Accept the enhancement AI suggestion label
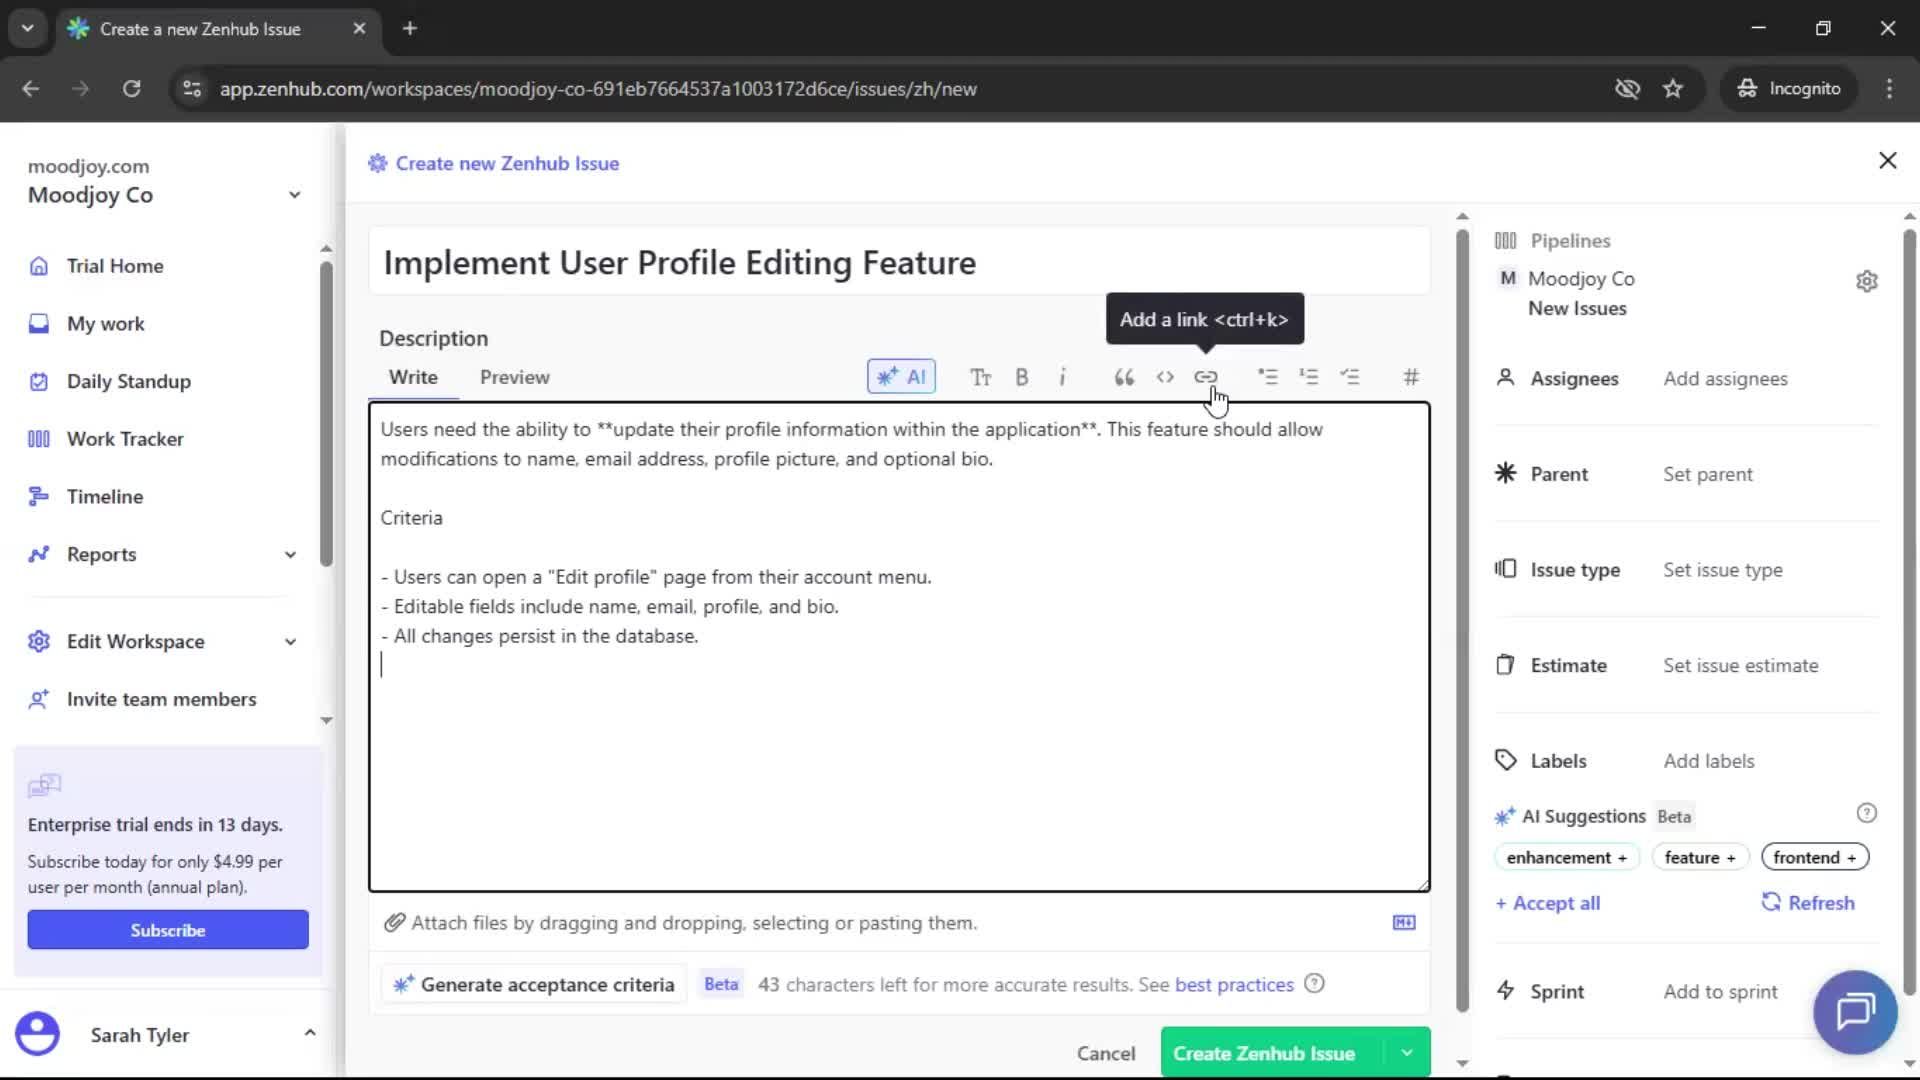1920x1080 pixels. [x=1565, y=857]
